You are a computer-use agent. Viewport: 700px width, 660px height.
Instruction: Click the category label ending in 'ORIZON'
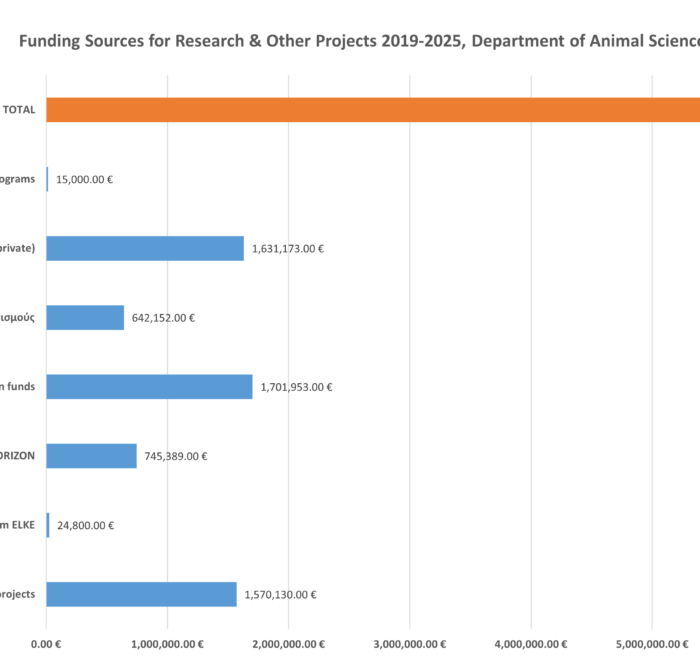pyautogui.click(x=17, y=456)
